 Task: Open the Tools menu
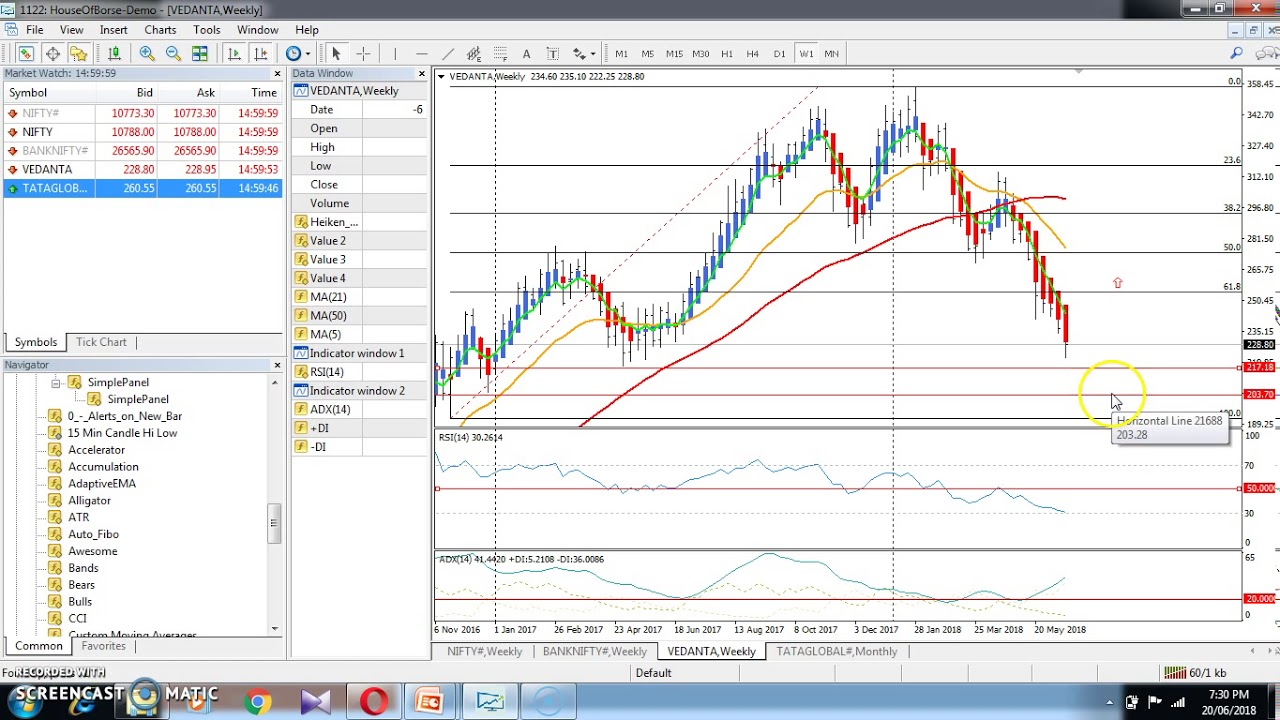pos(207,30)
